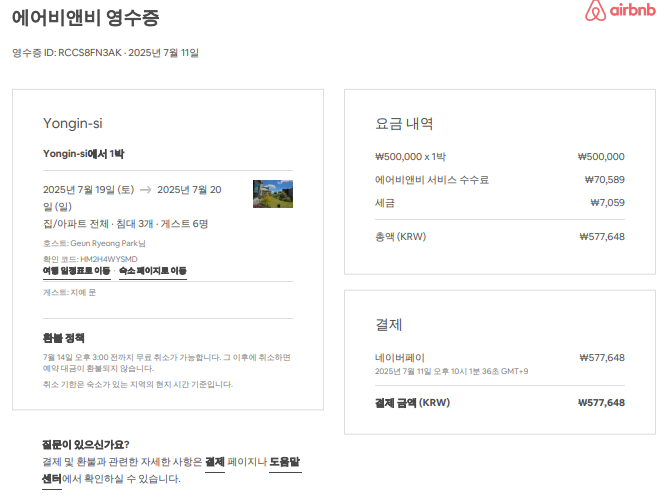Click the service fee amount ₩70,589

click(605, 180)
